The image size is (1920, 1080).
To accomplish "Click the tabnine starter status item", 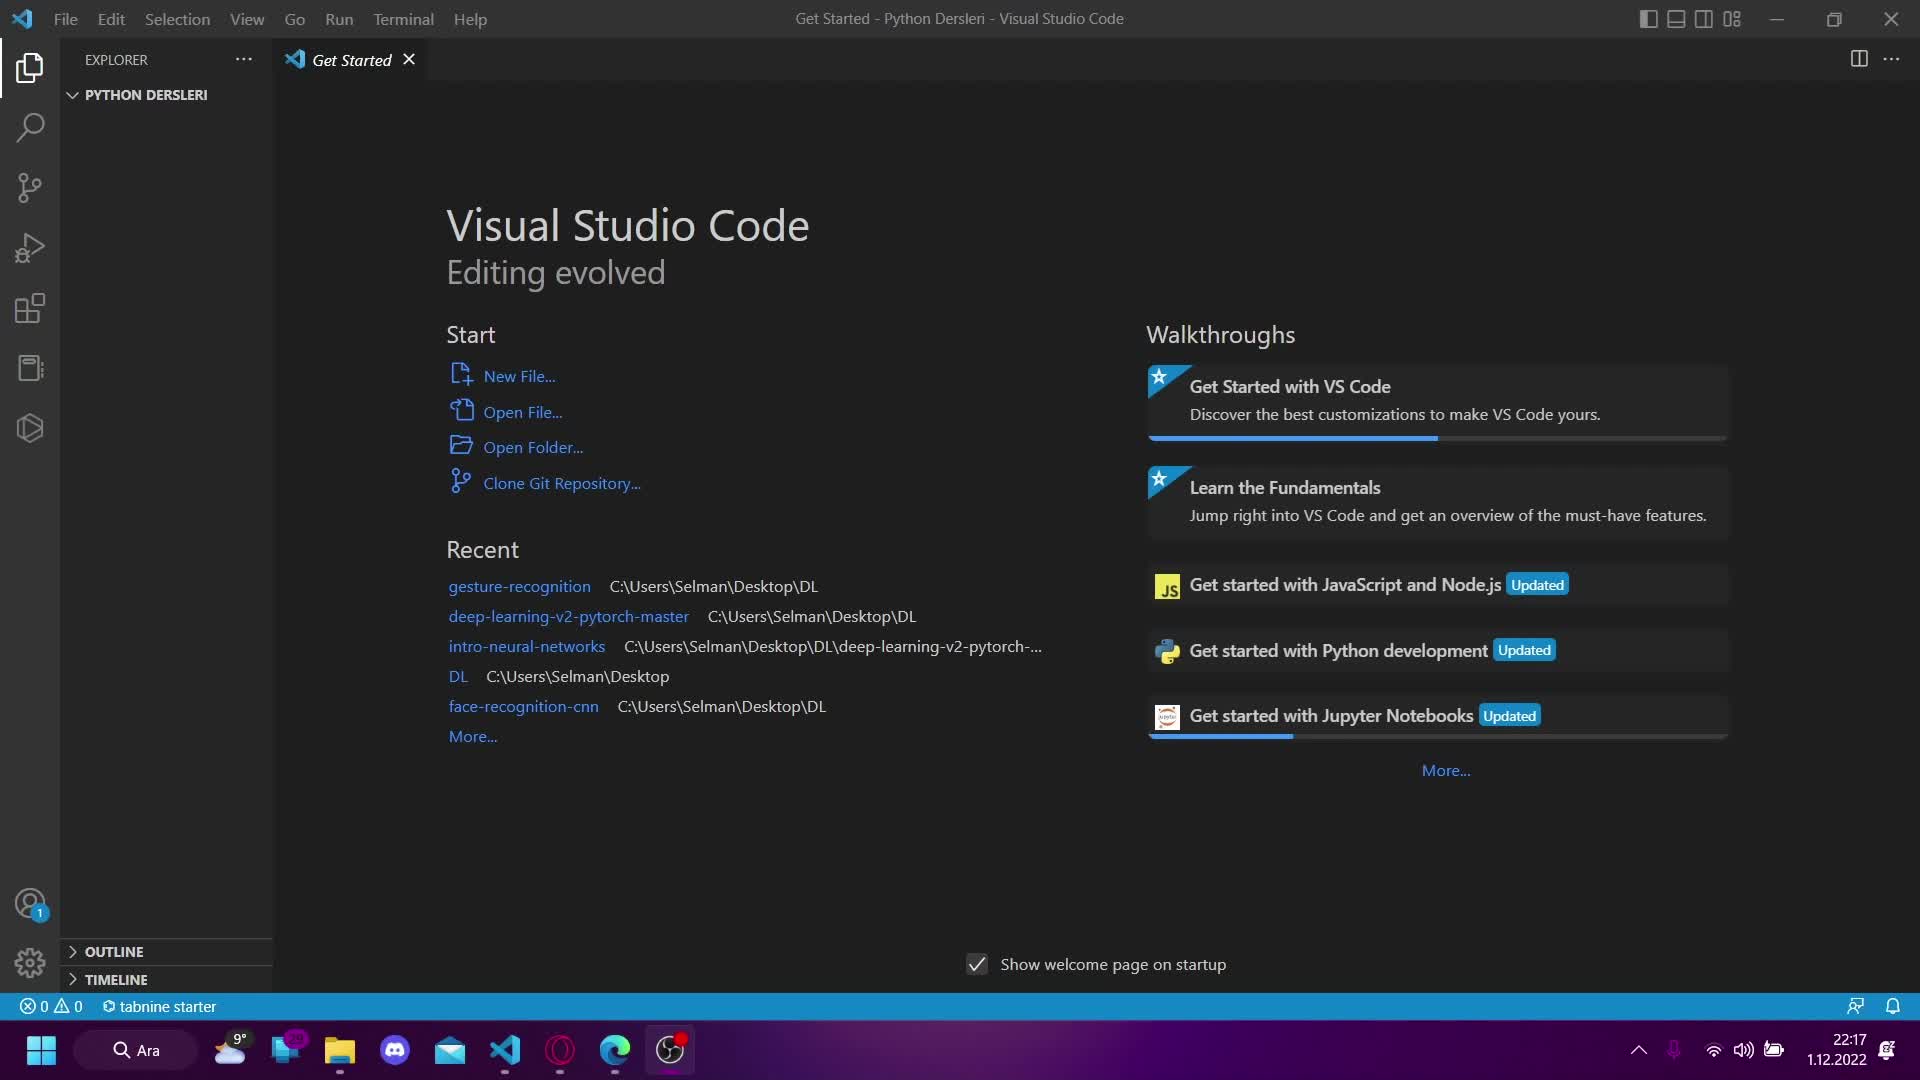I will [x=159, y=1007].
